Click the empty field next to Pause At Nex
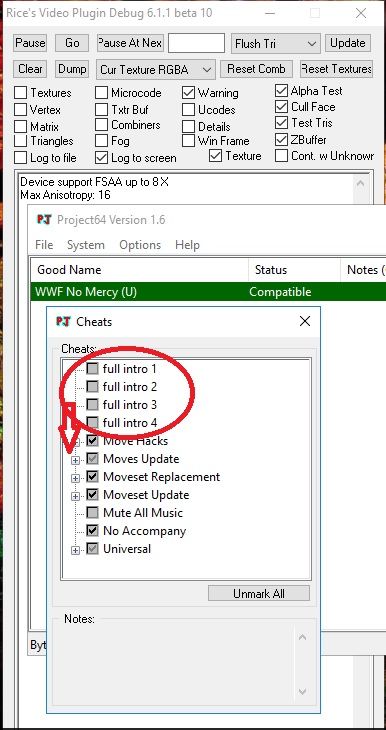The width and height of the screenshot is (386, 730). (x=196, y=43)
